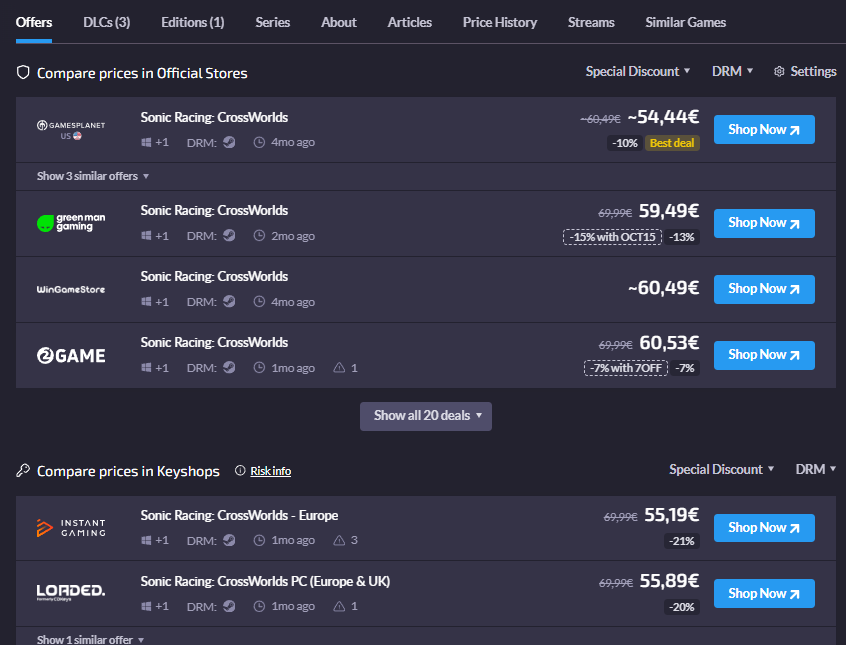Click warning triangle icon in Instant Gaming row
Viewport: 846px width, 645px height.
(339, 540)
